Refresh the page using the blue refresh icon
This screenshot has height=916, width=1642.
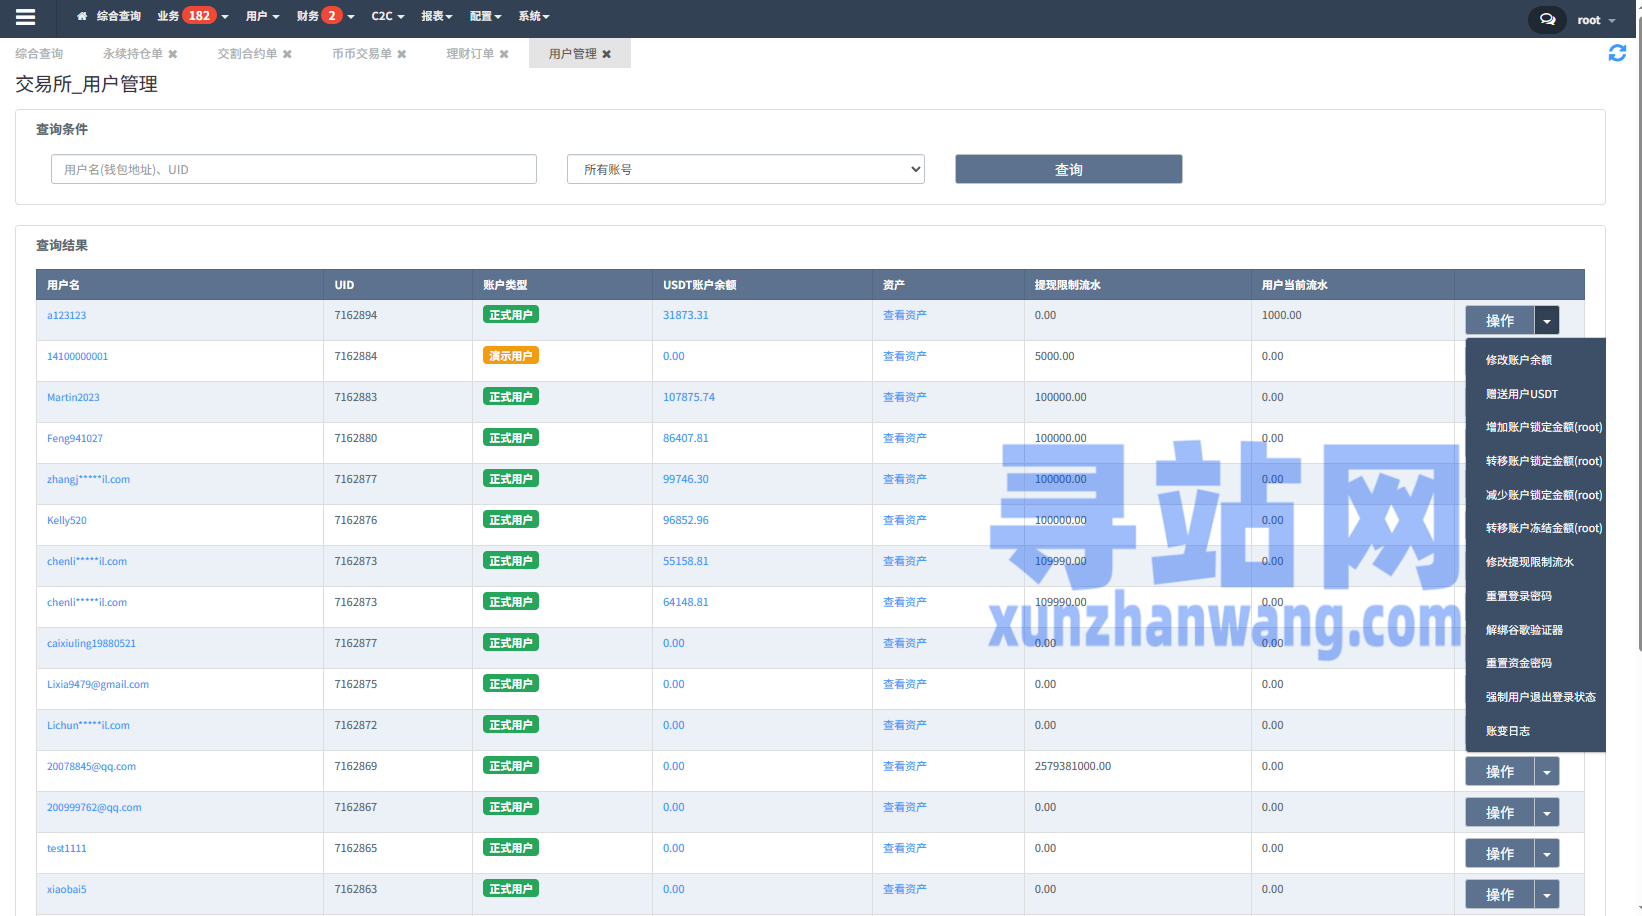click(x=1617, y=53)
